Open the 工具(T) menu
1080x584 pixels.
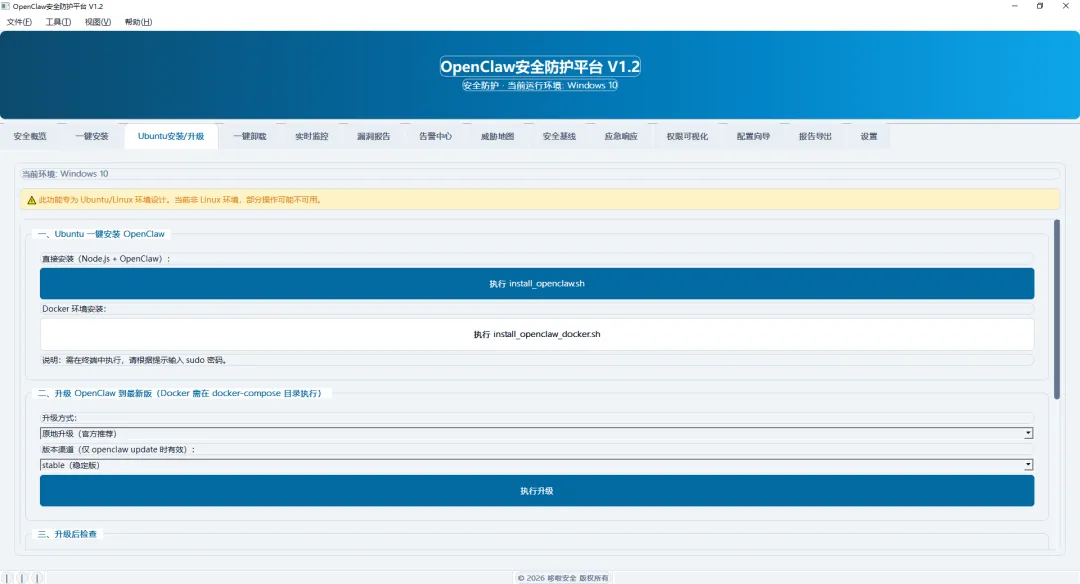pos(59,22)
